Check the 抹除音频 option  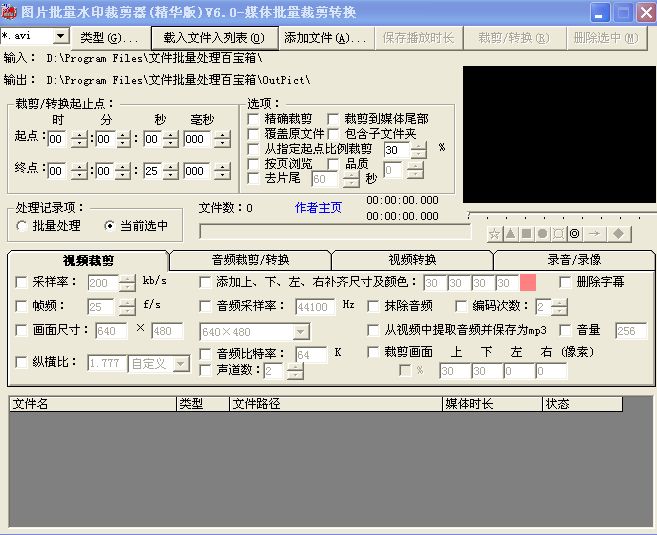click(x=375, y=306)
